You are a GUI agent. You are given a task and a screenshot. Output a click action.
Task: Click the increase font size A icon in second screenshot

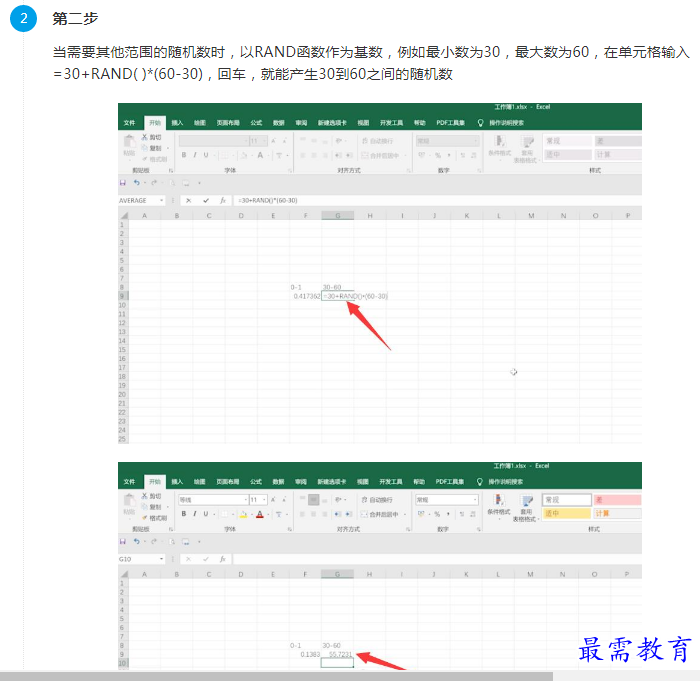(273, 500)
